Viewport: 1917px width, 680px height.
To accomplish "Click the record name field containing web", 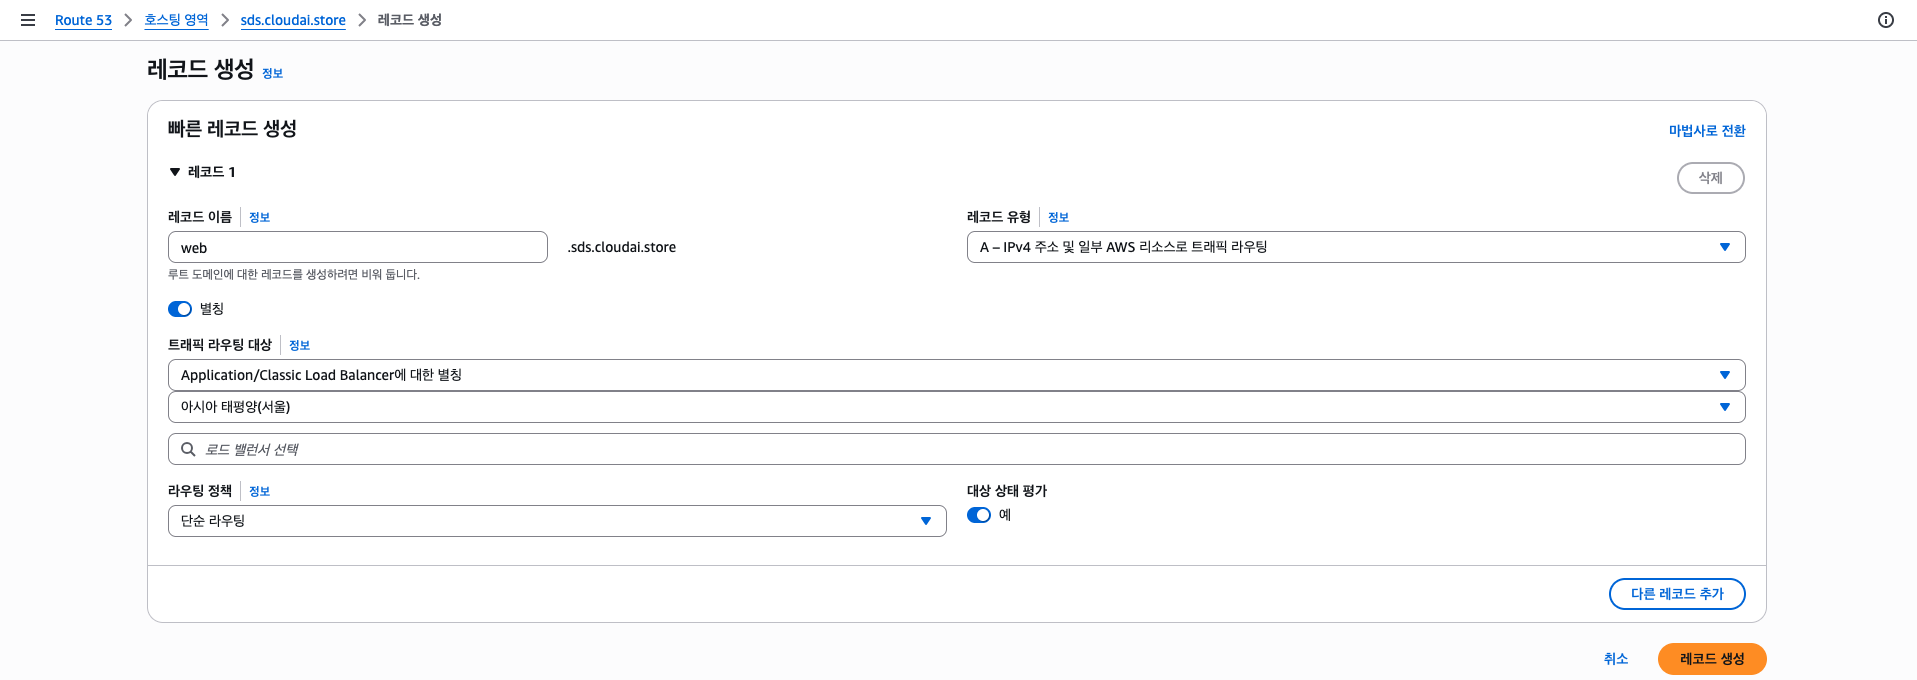I will click(358, 247).
